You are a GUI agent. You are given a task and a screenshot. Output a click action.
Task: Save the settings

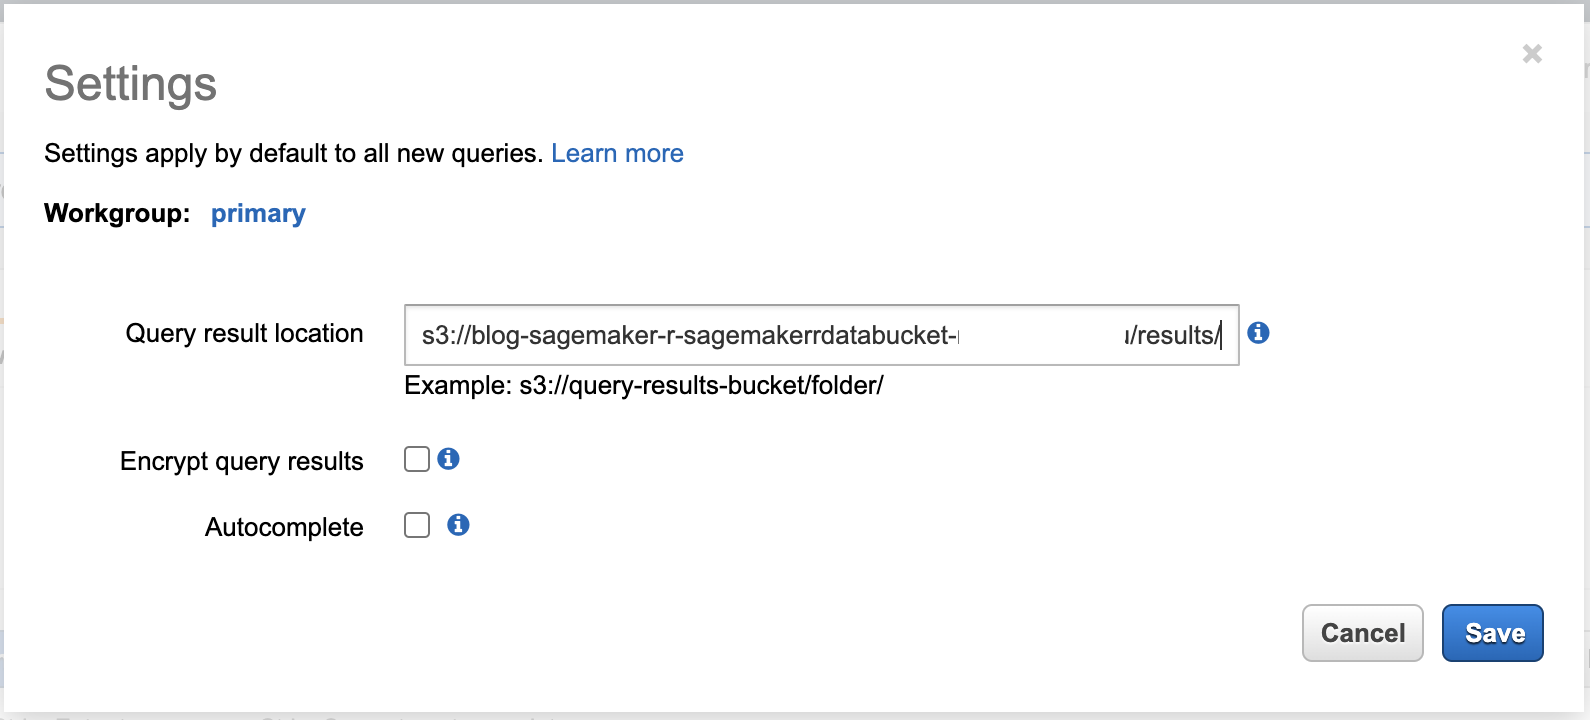1493,633
